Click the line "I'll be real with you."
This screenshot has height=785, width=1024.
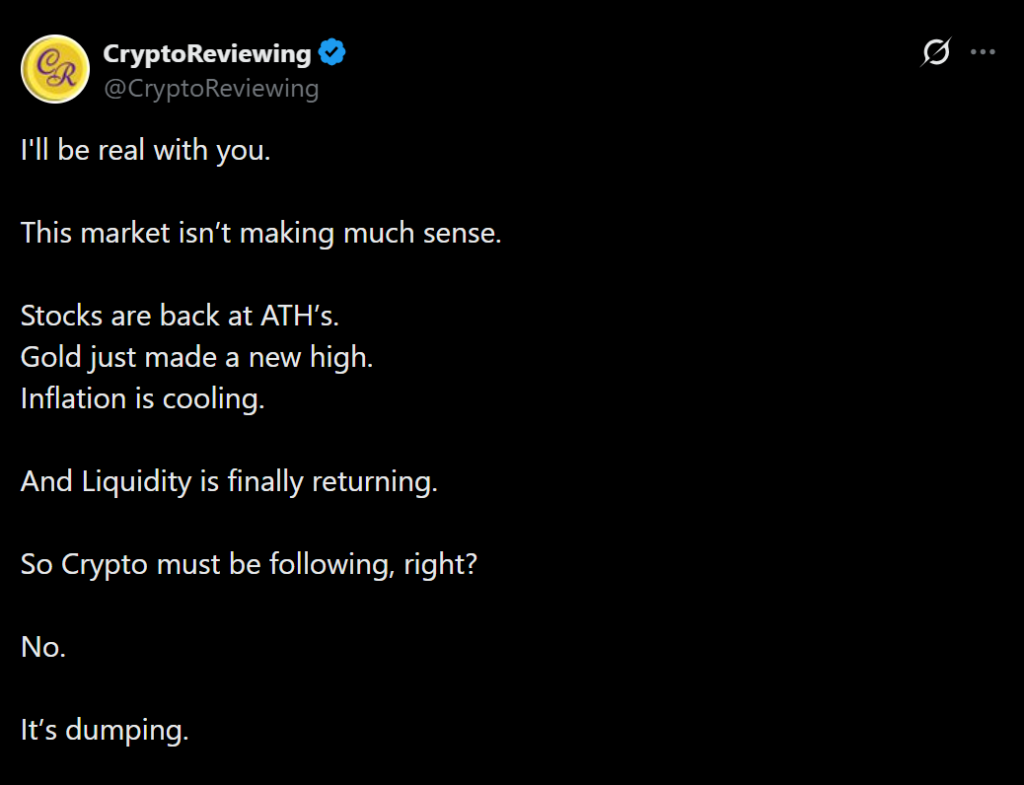pyautogui.click(x=146, y=151)
